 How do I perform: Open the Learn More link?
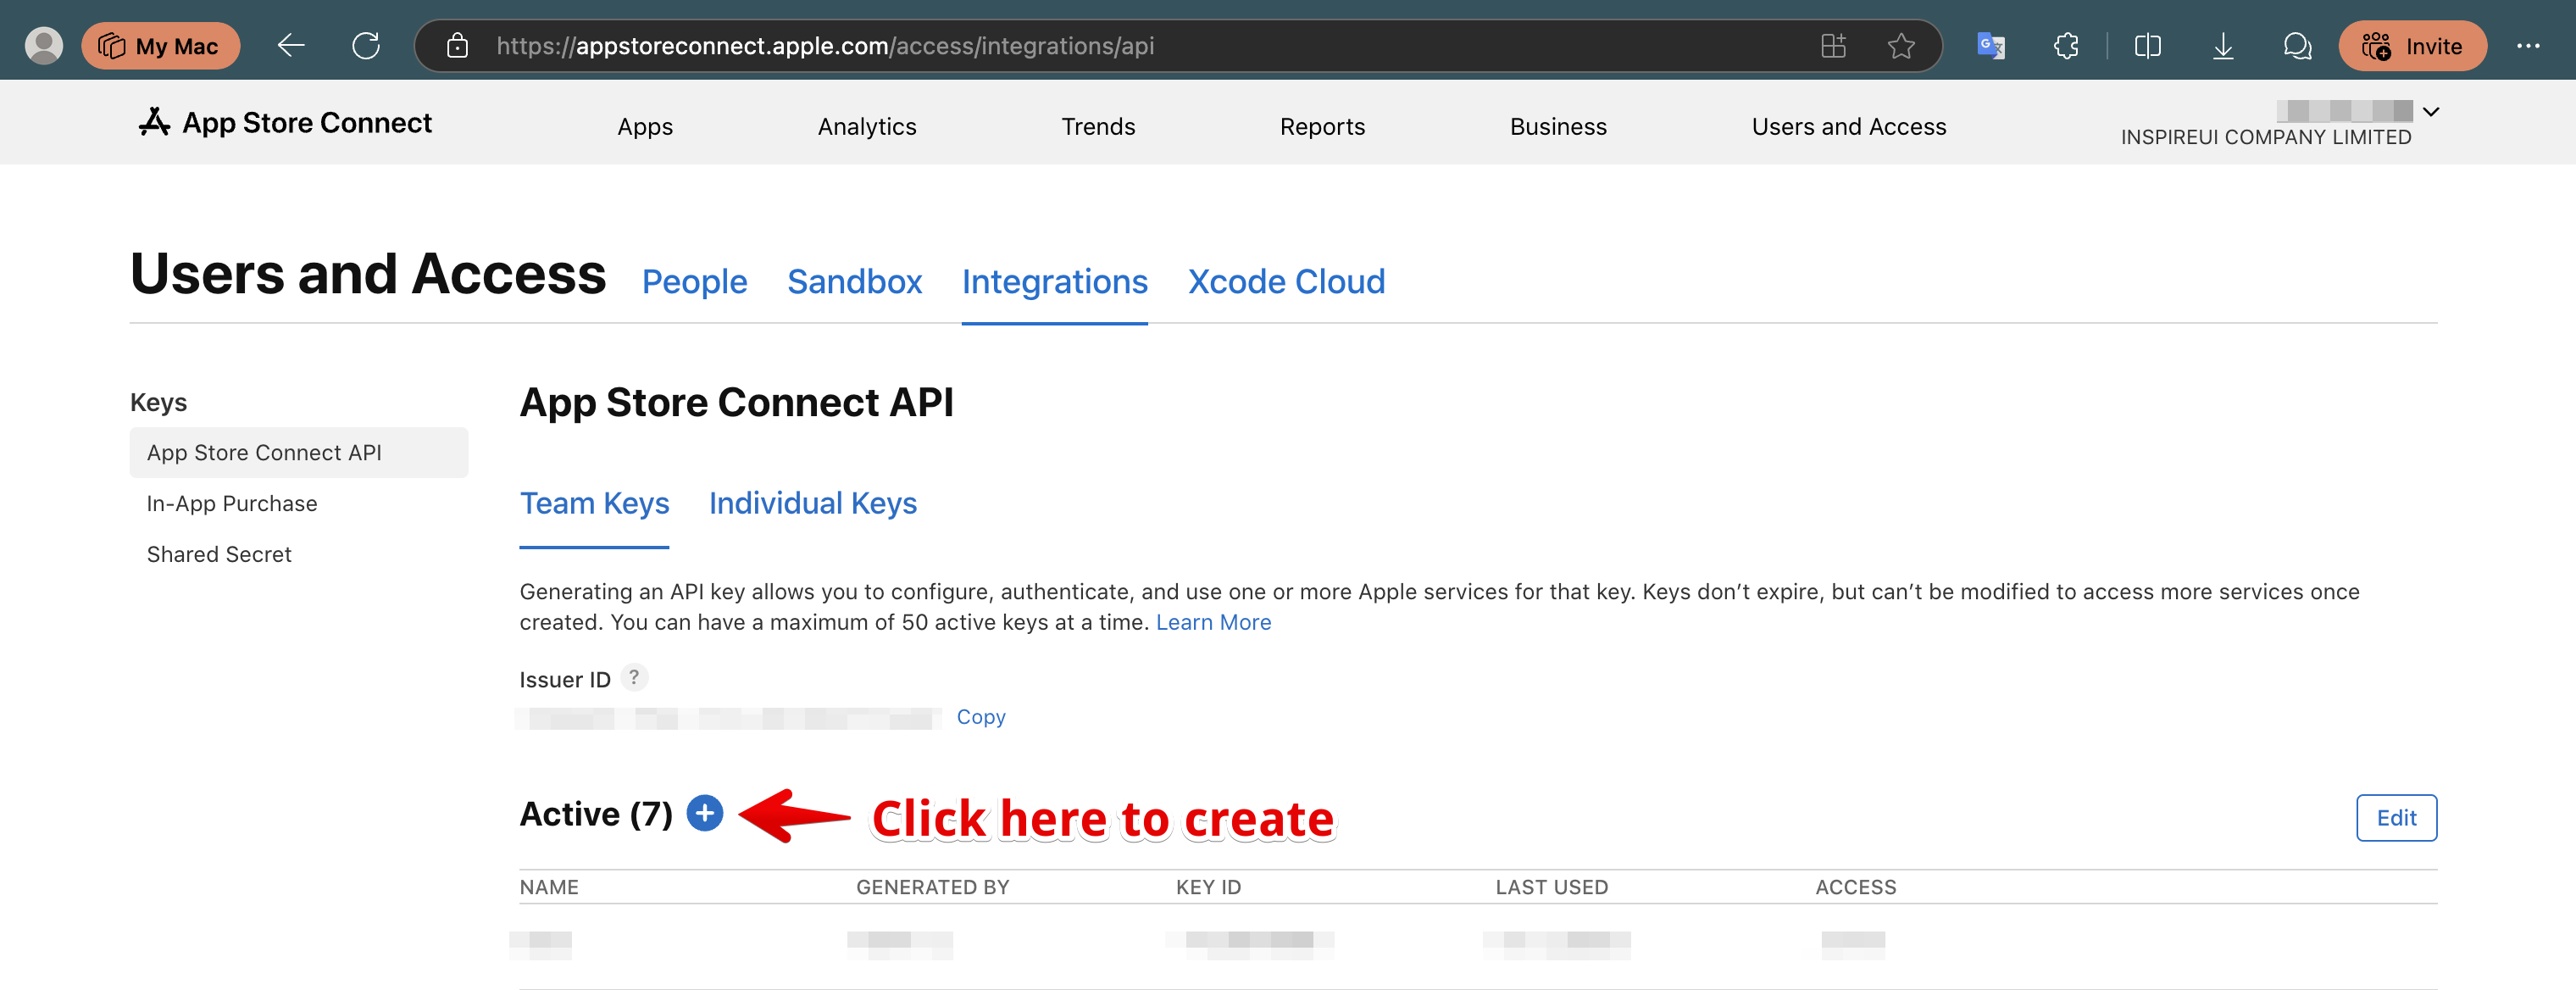point(1213,622)
